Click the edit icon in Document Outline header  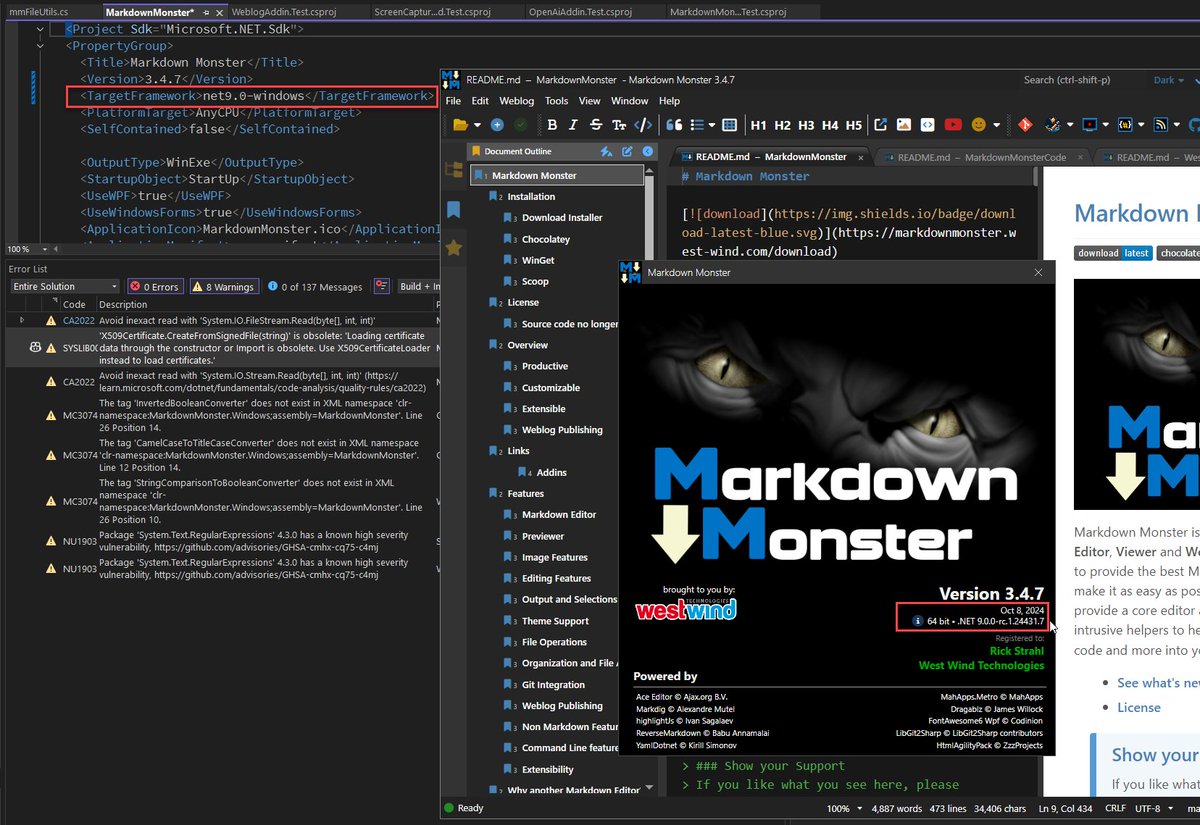(x=627, y=151)
